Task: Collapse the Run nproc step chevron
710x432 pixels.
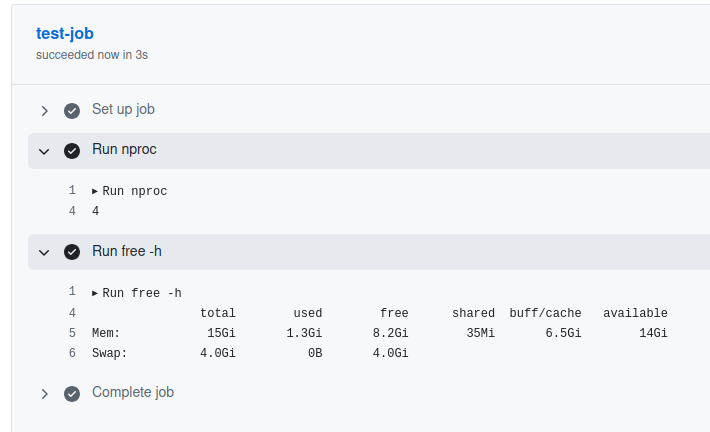Action: click(44, 151)
